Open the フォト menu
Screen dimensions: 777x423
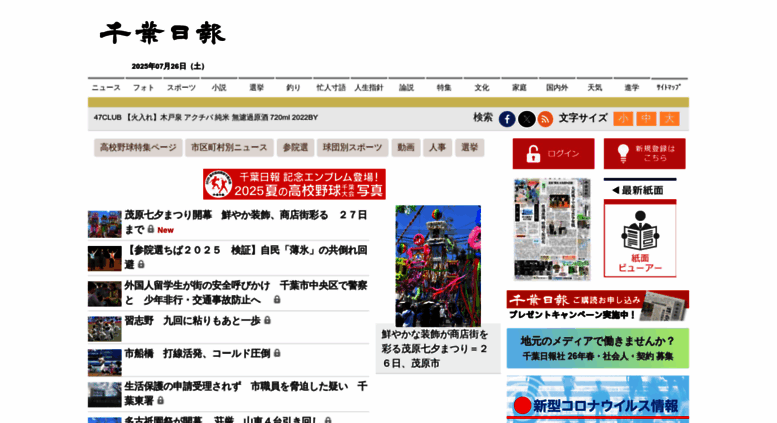click(x=144, y=87)
